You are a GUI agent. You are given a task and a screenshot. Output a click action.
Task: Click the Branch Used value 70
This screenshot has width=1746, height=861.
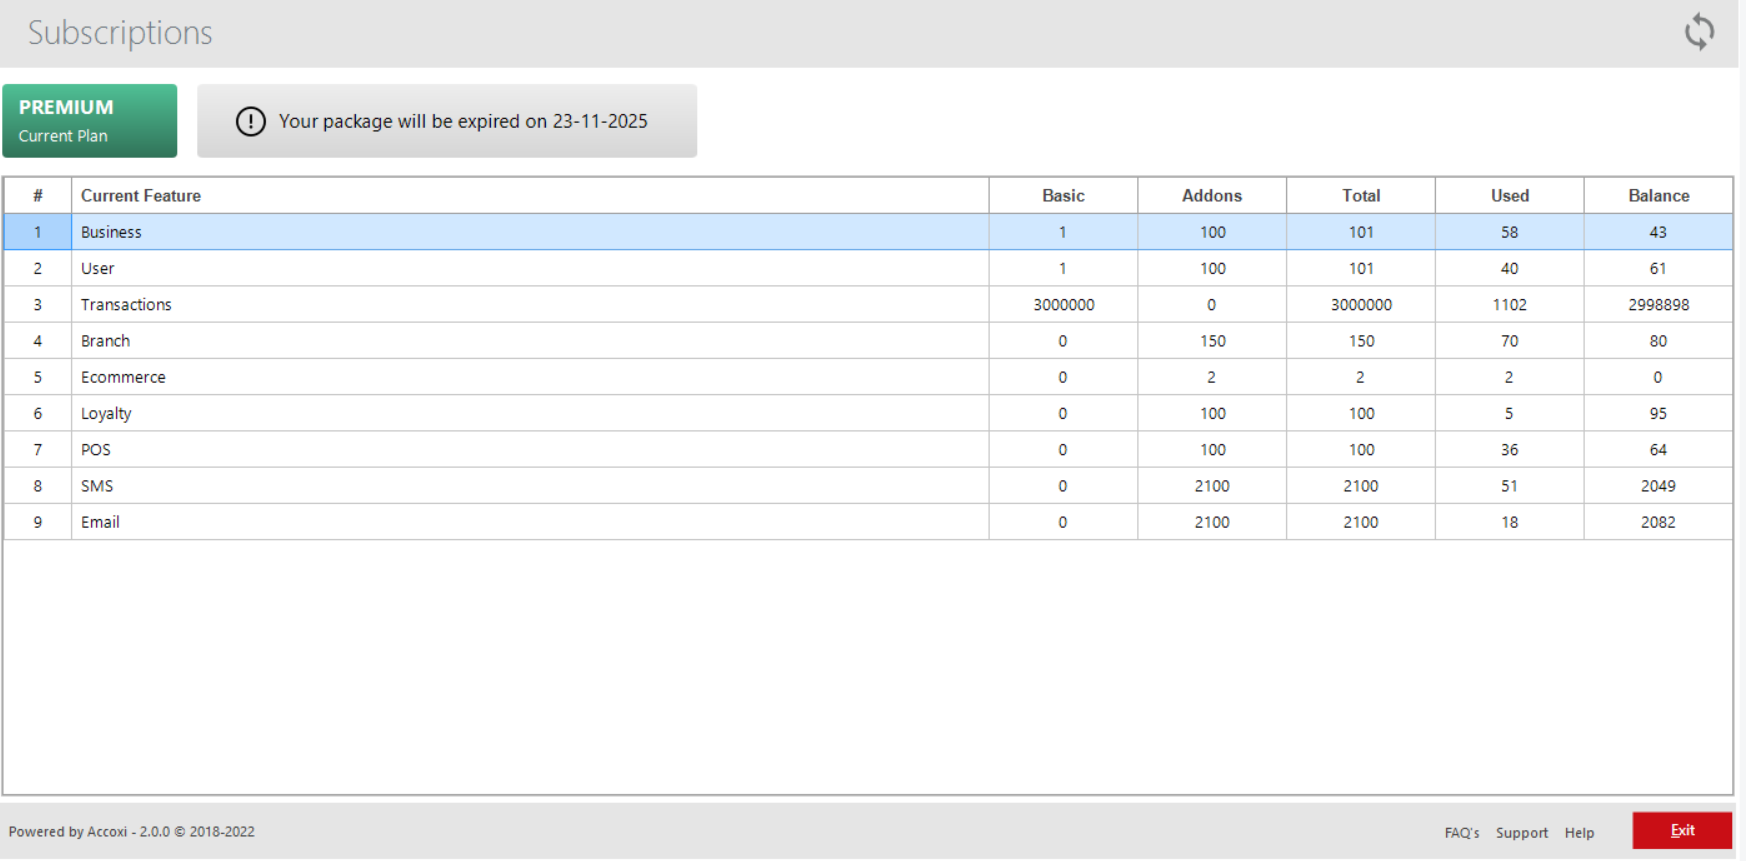pyautogui.click(x=1509, y=341)
